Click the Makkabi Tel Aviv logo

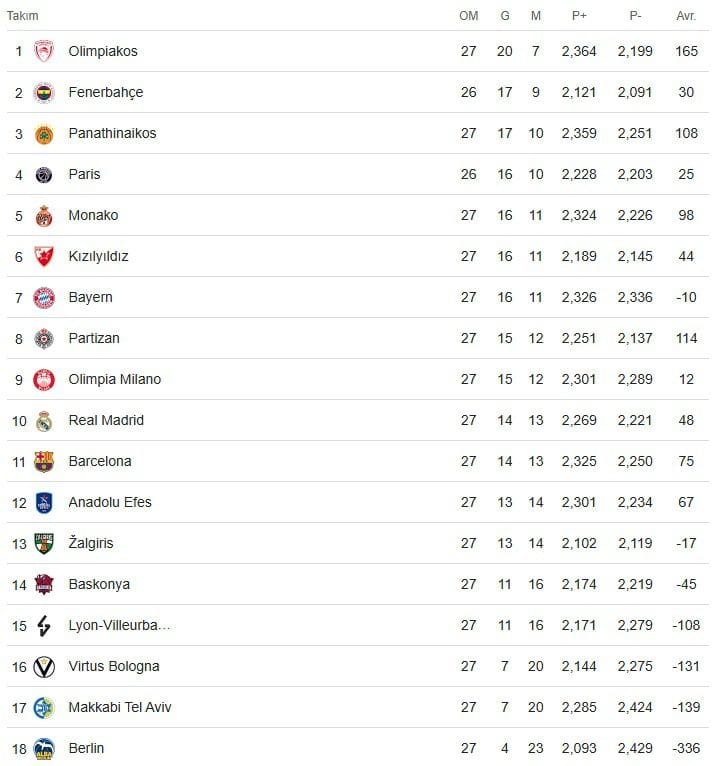[43, 708]
